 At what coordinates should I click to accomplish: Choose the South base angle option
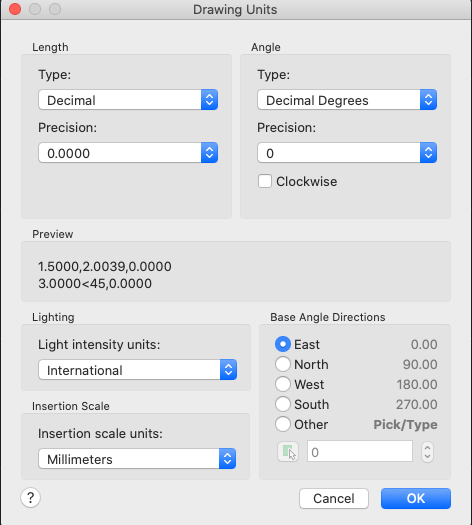tap(283, 404)
